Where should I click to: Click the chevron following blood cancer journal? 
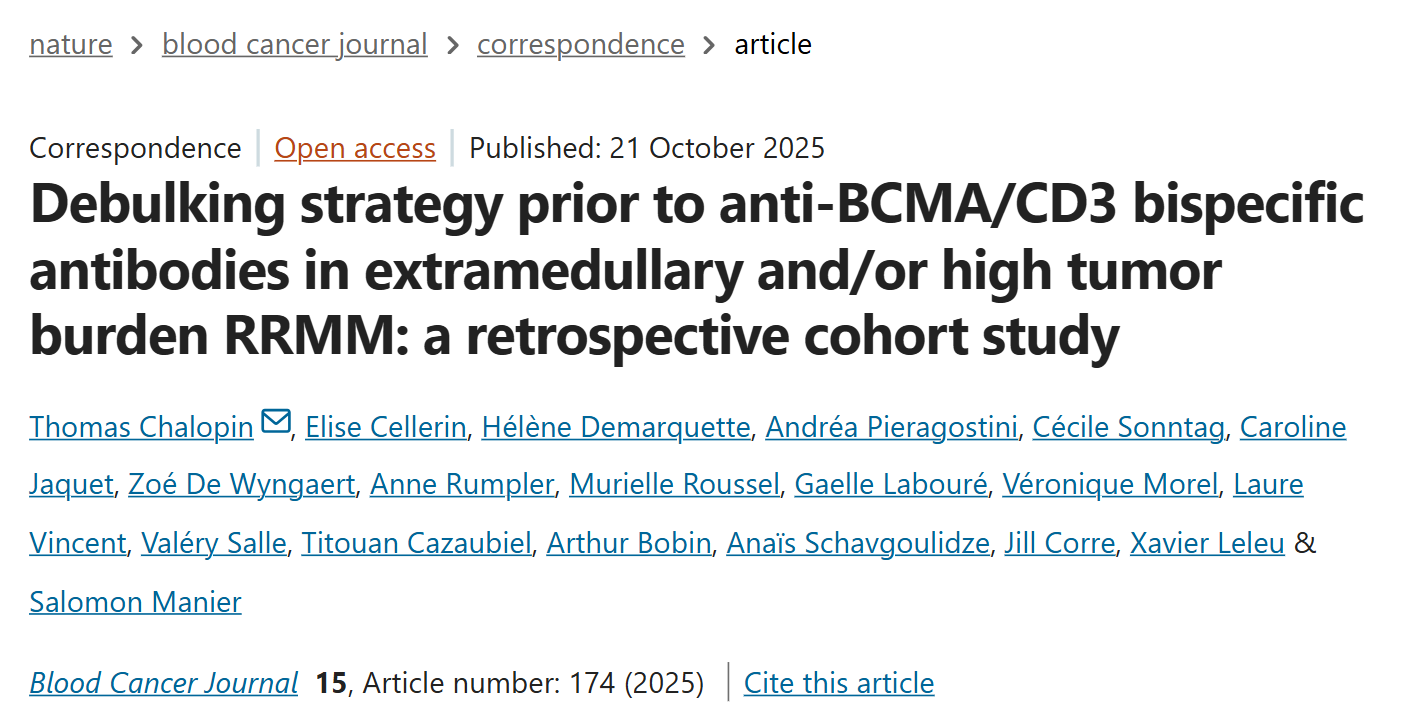point(452,44)
